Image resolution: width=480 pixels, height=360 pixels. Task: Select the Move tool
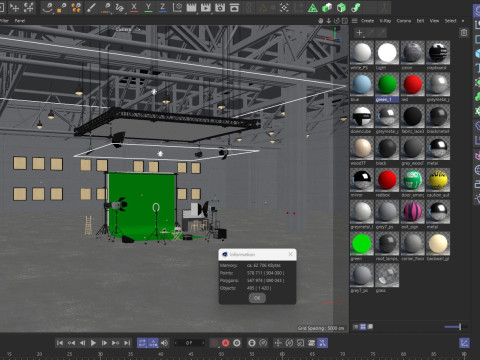(14, 7)
